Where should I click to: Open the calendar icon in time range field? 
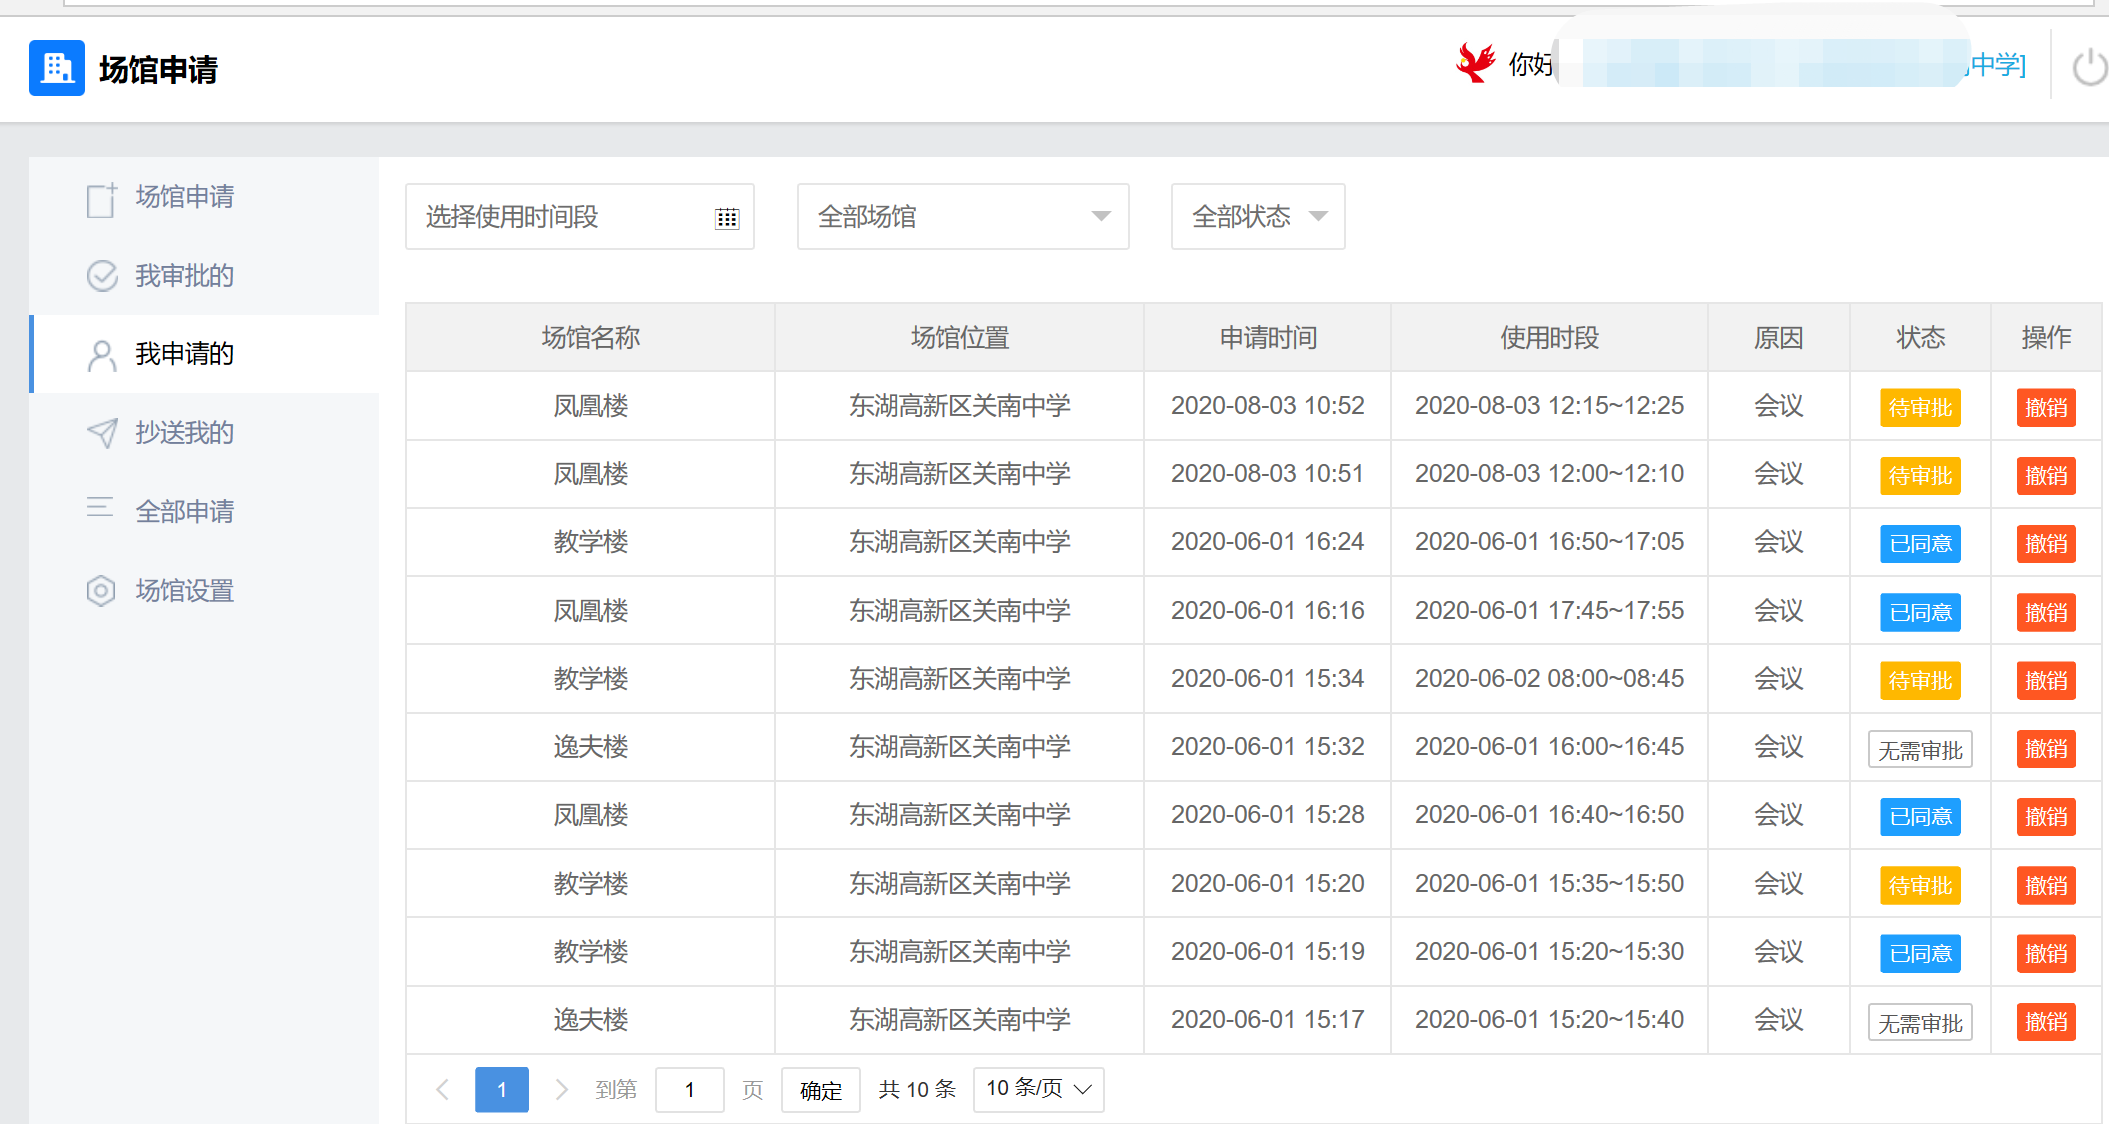click(727, 218)
